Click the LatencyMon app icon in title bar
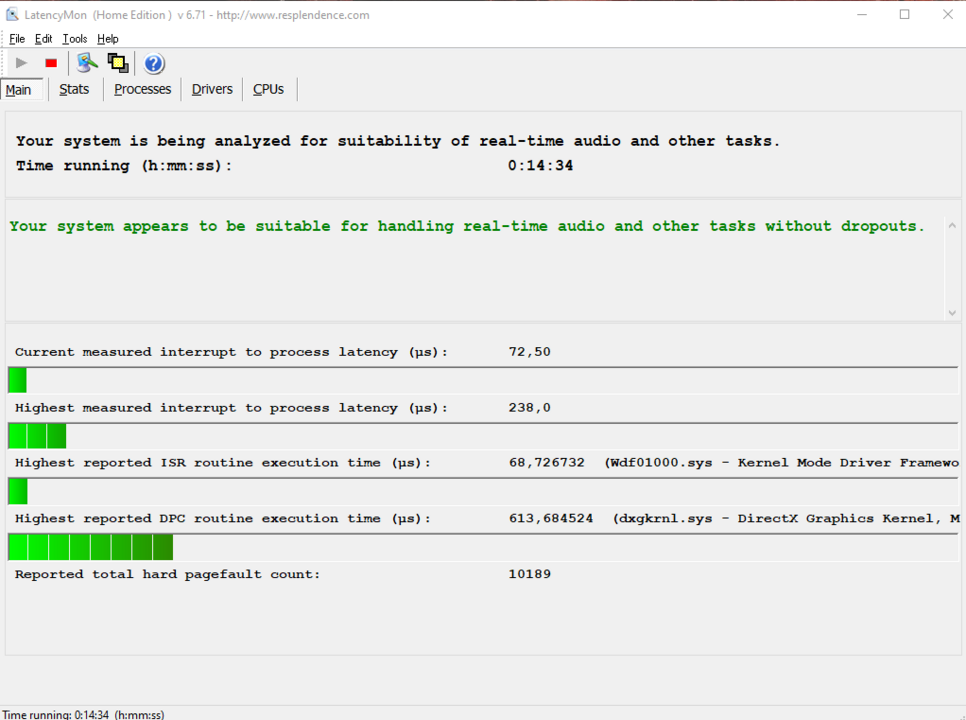The width and height of the screenshot is (966, 720). [x=12, y=14]
